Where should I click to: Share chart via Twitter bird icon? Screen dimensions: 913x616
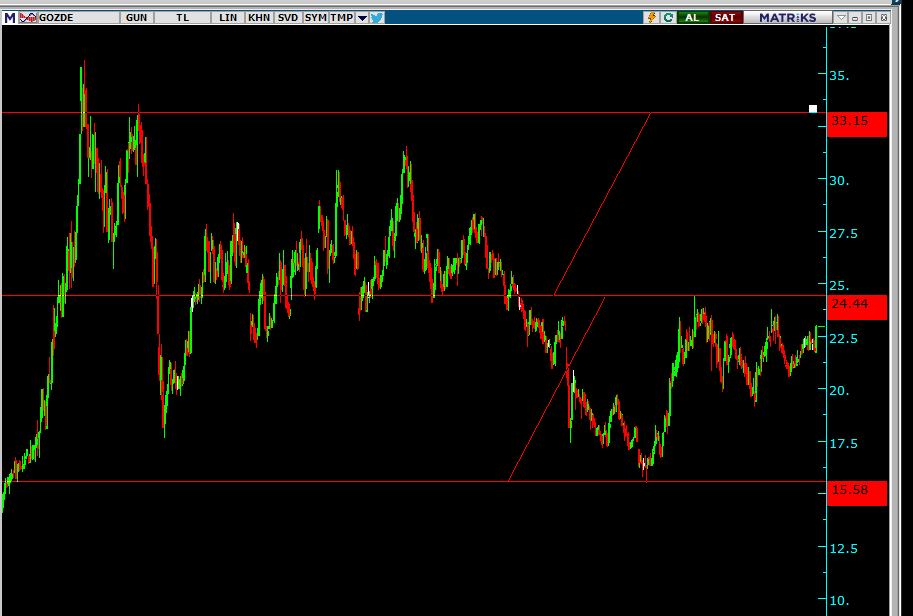click(377, 17)
